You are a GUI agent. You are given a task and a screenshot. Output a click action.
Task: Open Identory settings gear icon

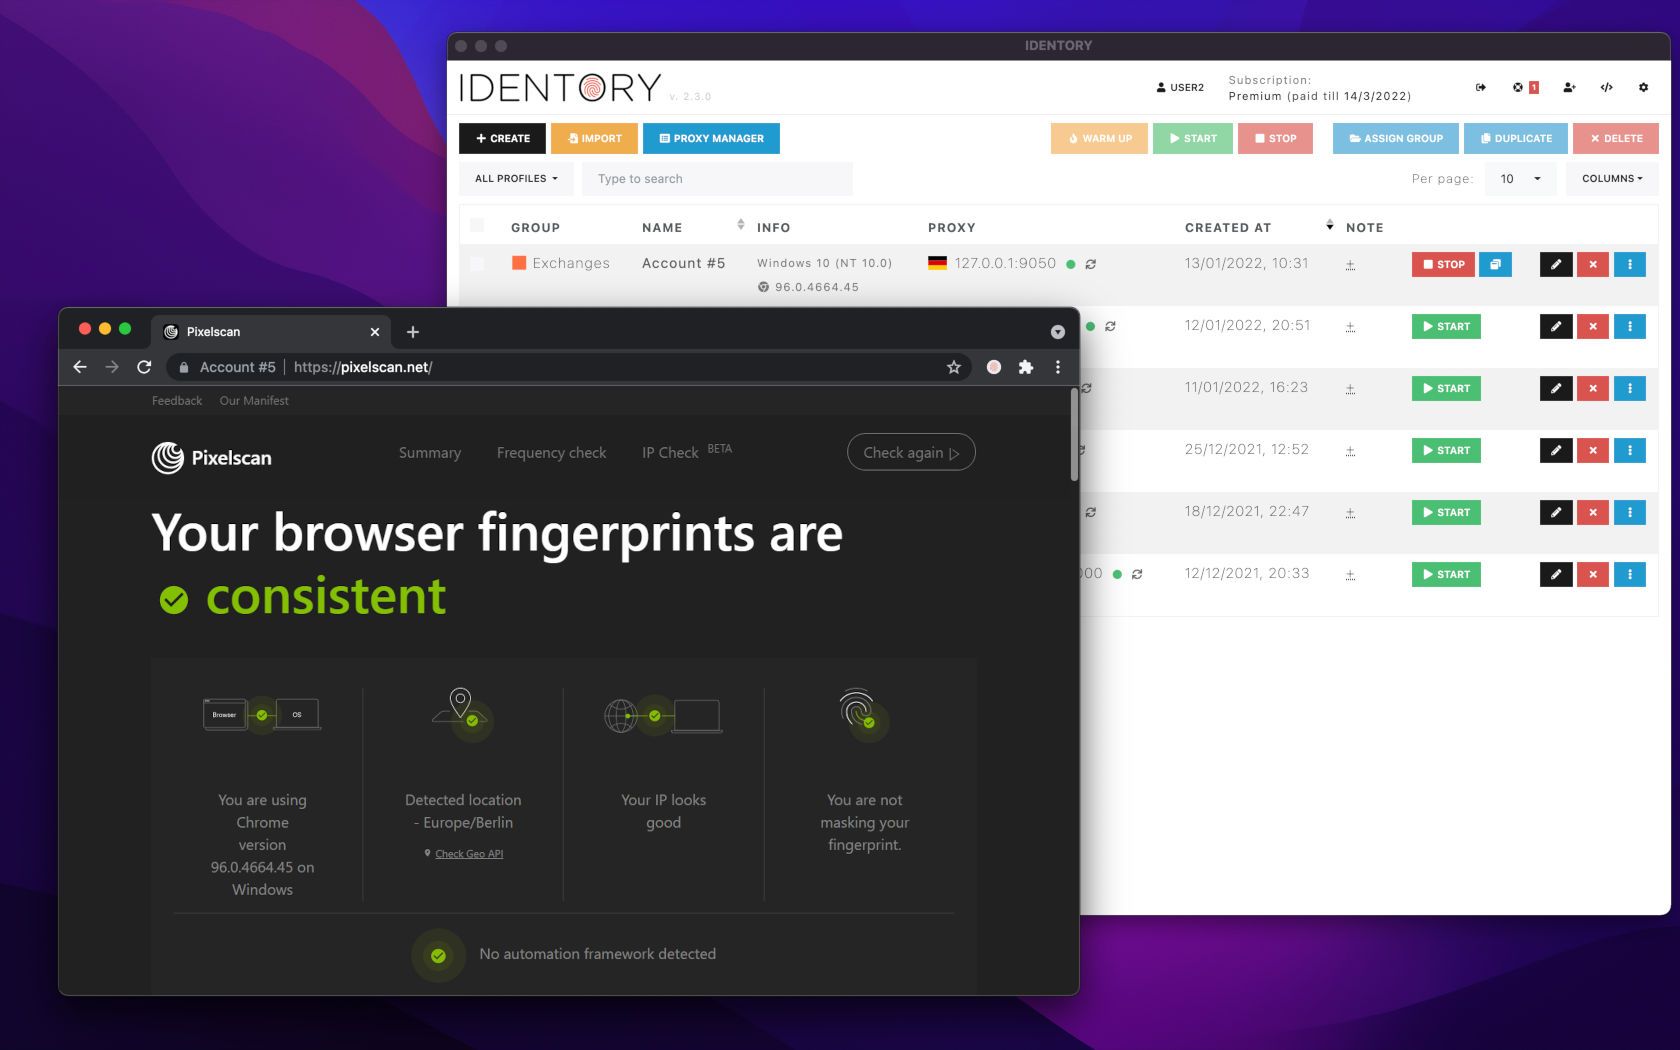[x=1643, y=88]
